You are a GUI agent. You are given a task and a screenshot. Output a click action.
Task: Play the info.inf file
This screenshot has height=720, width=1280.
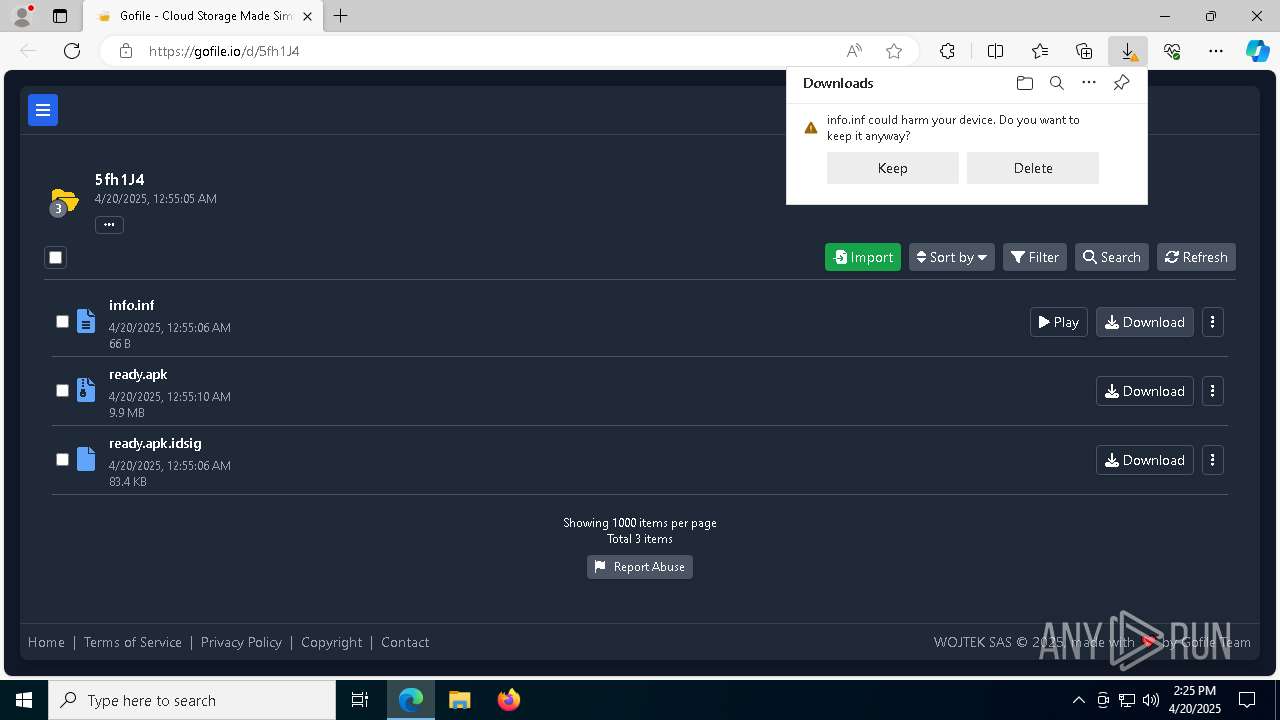tap(1059, 322)
